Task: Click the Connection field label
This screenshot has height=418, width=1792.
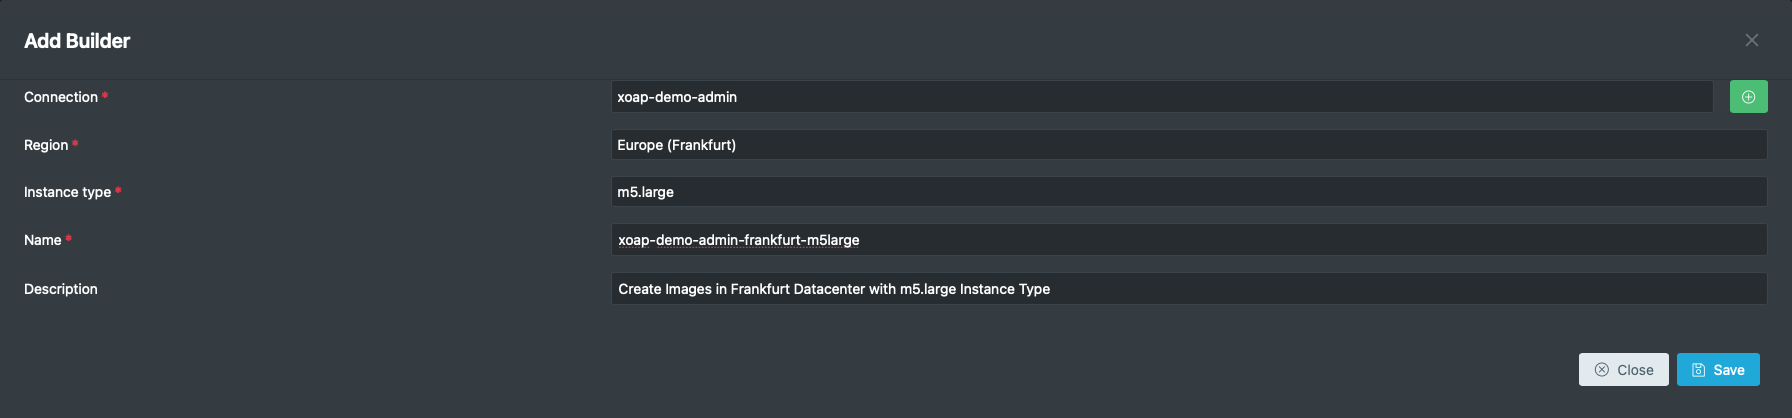Action: pyautogui.click(x=61, y=97)
